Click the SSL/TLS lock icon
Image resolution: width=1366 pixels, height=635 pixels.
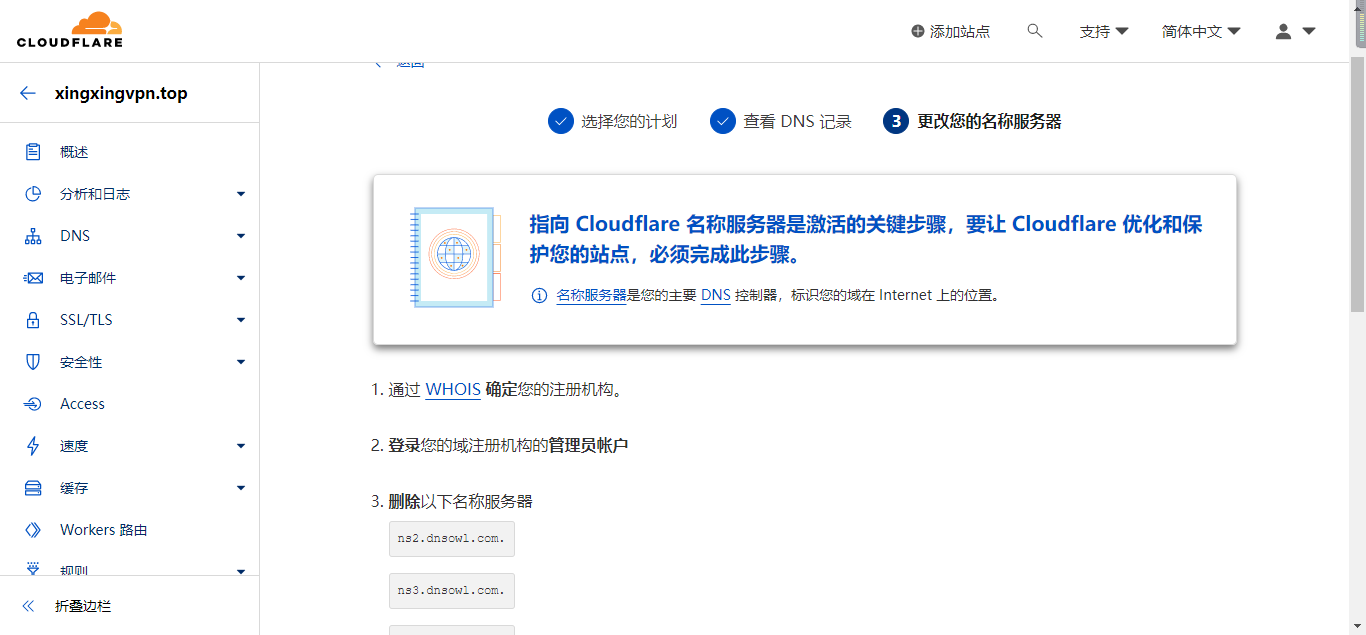(x=33, y=320)
